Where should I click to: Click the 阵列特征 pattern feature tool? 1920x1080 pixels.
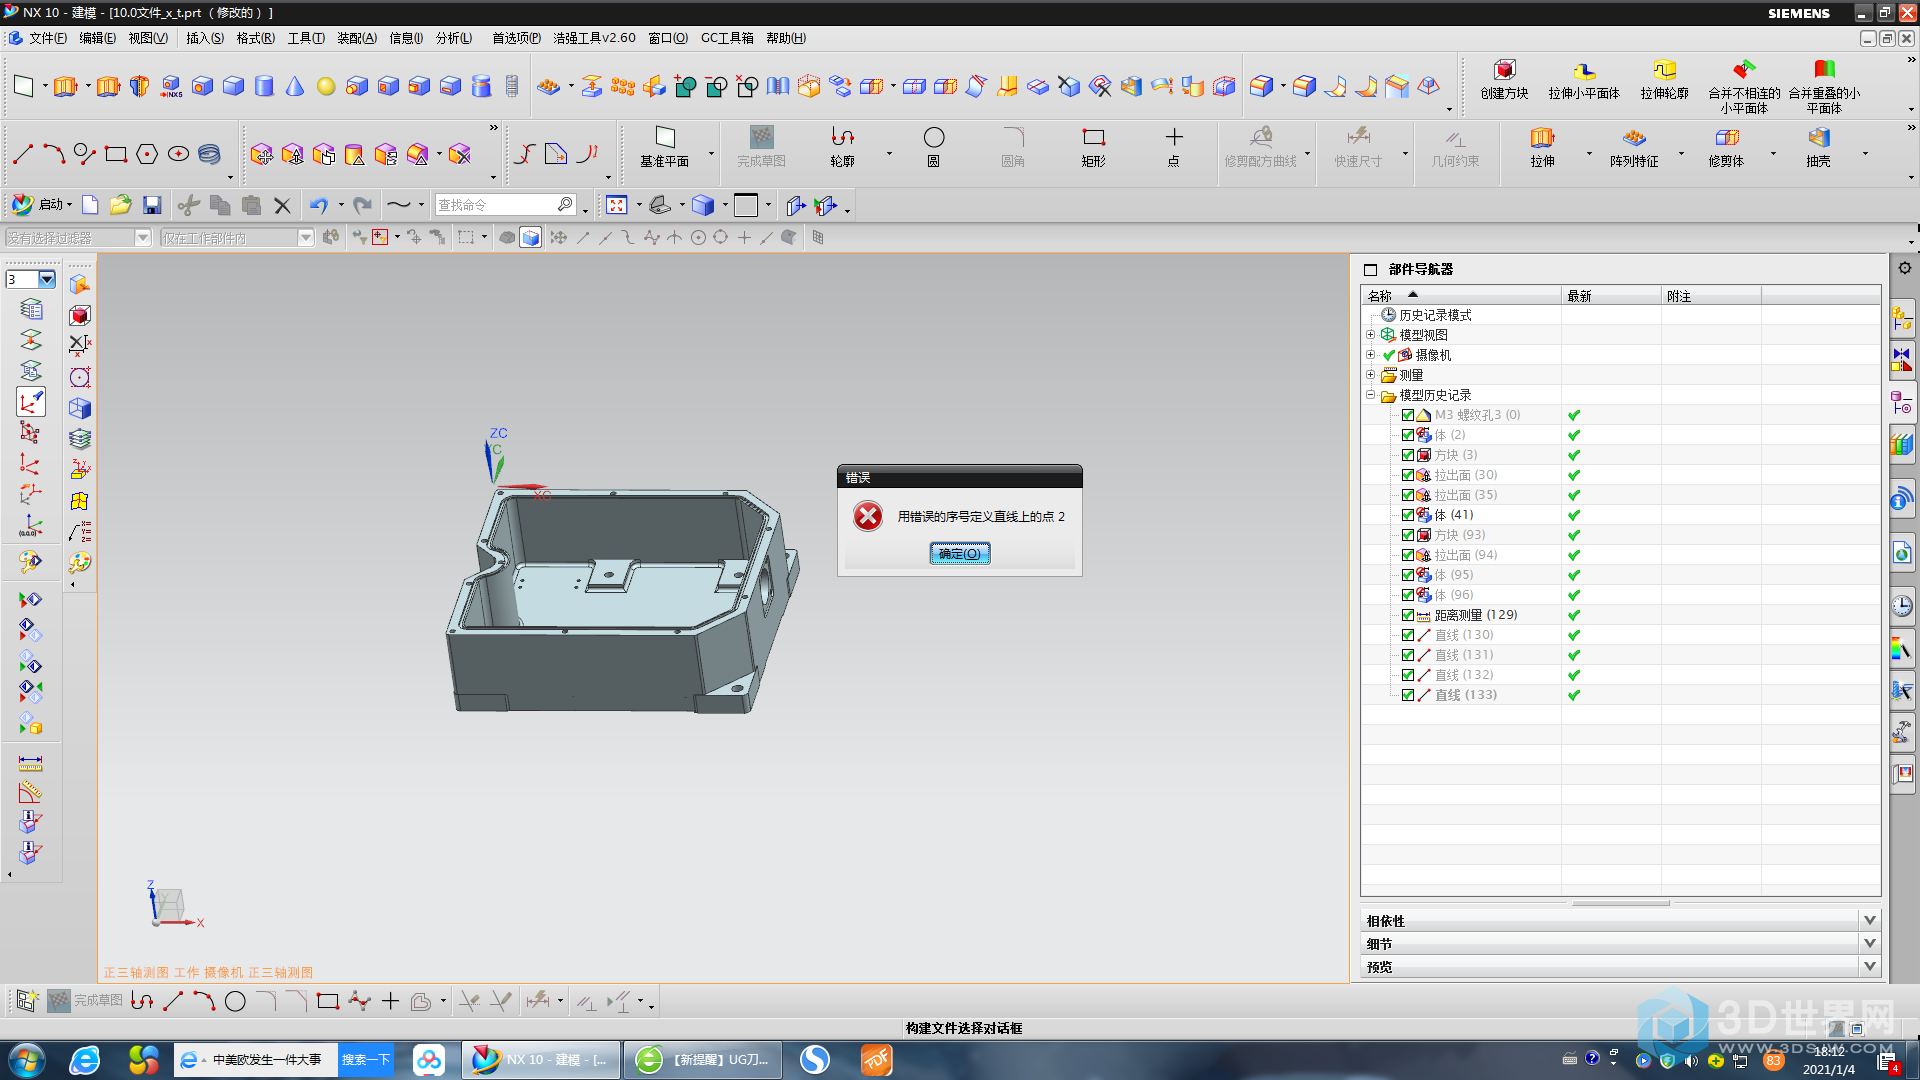coord(1634,146)
